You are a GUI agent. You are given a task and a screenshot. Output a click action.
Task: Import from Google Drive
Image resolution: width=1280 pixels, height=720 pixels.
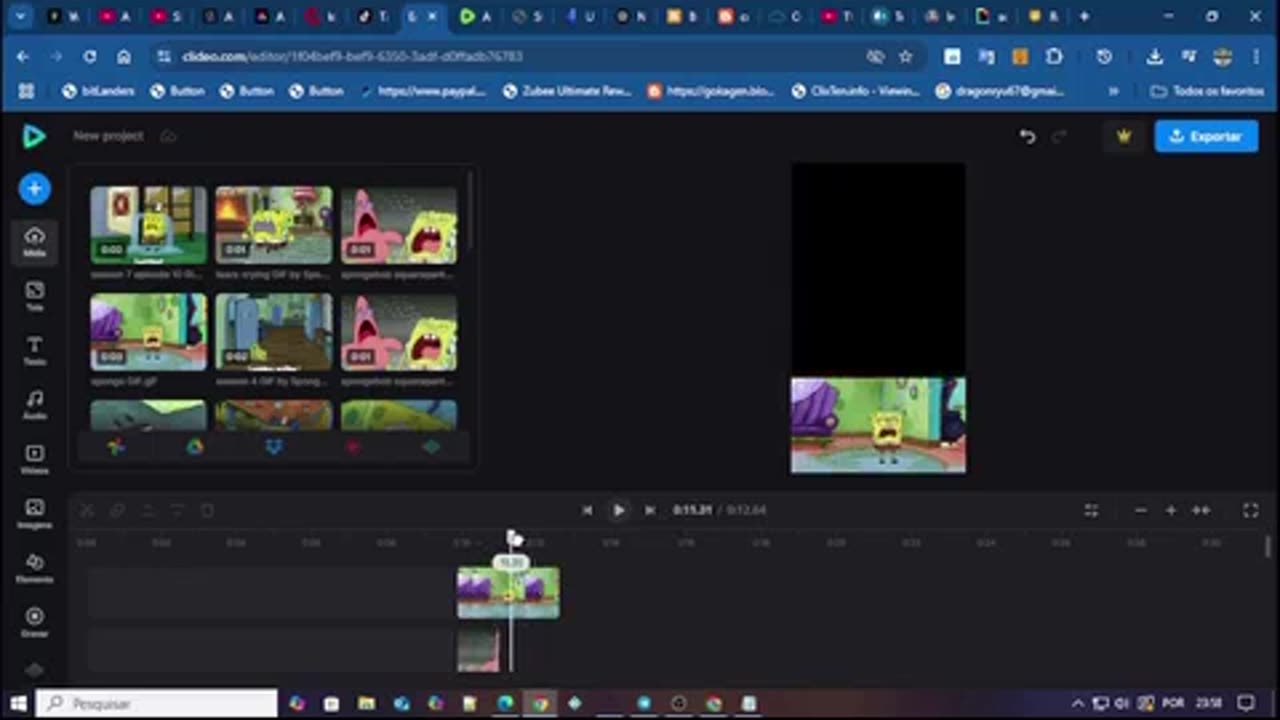tap(195, 447)
